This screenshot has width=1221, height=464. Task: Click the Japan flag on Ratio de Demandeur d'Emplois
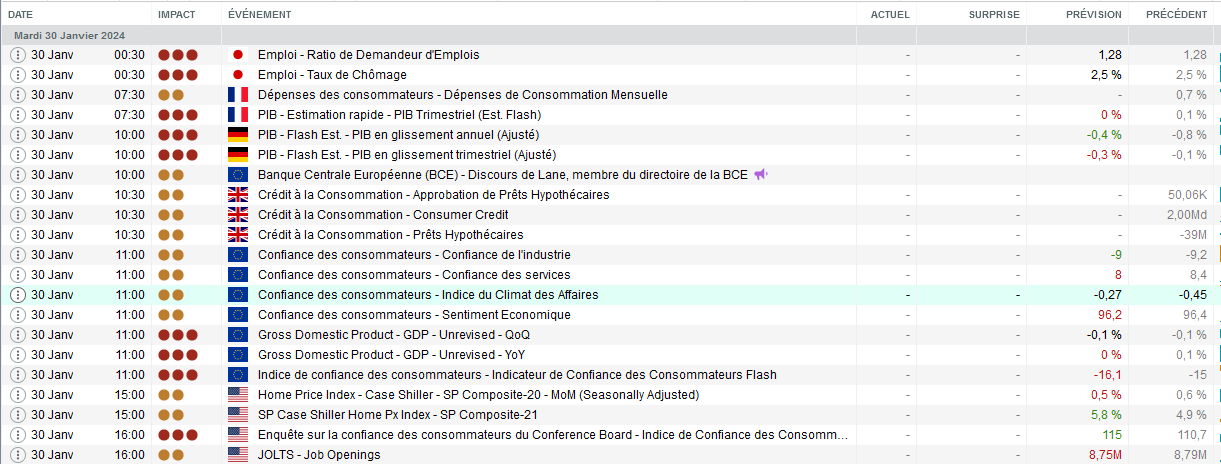coord(238,55)
